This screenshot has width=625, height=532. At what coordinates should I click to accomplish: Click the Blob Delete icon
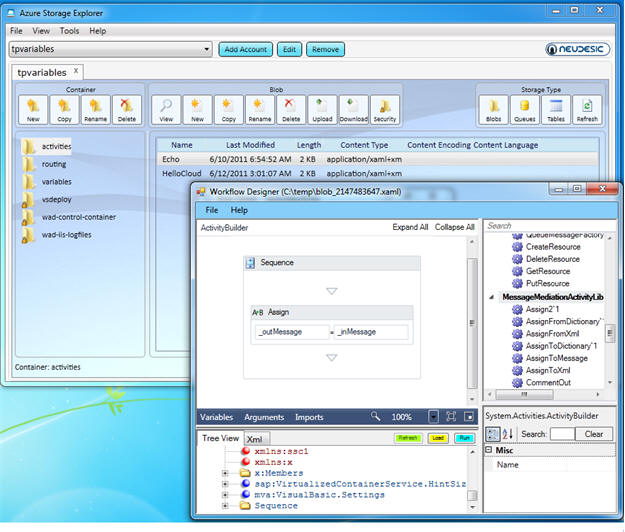(291, 110)
